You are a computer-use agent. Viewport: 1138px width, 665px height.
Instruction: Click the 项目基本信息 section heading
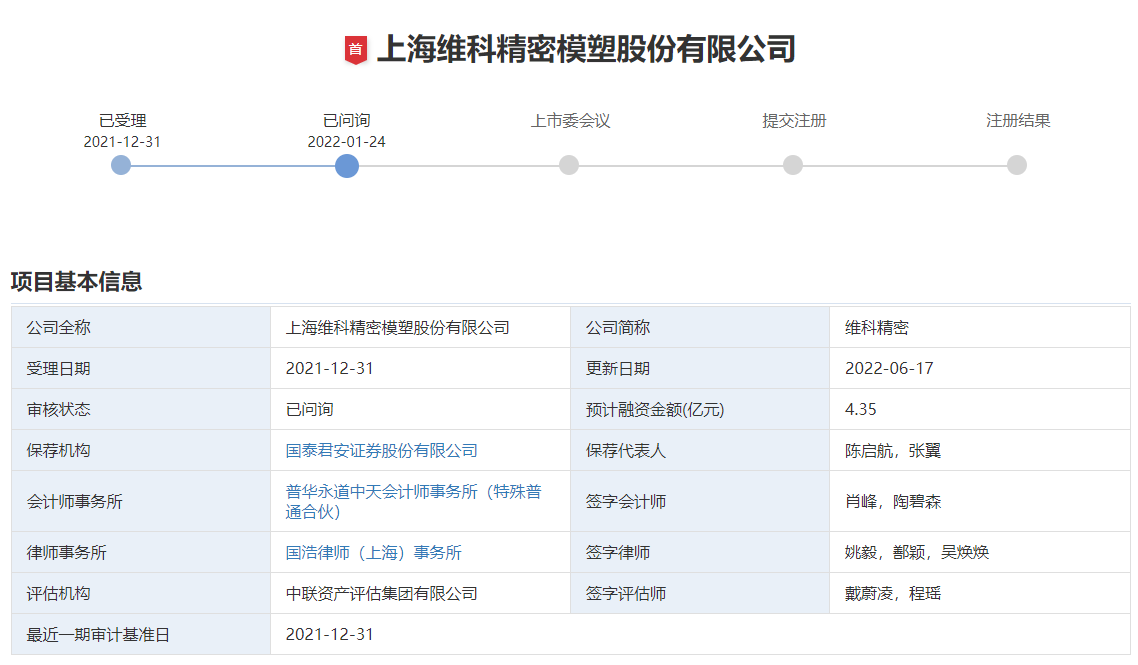(x=76, y=282)
